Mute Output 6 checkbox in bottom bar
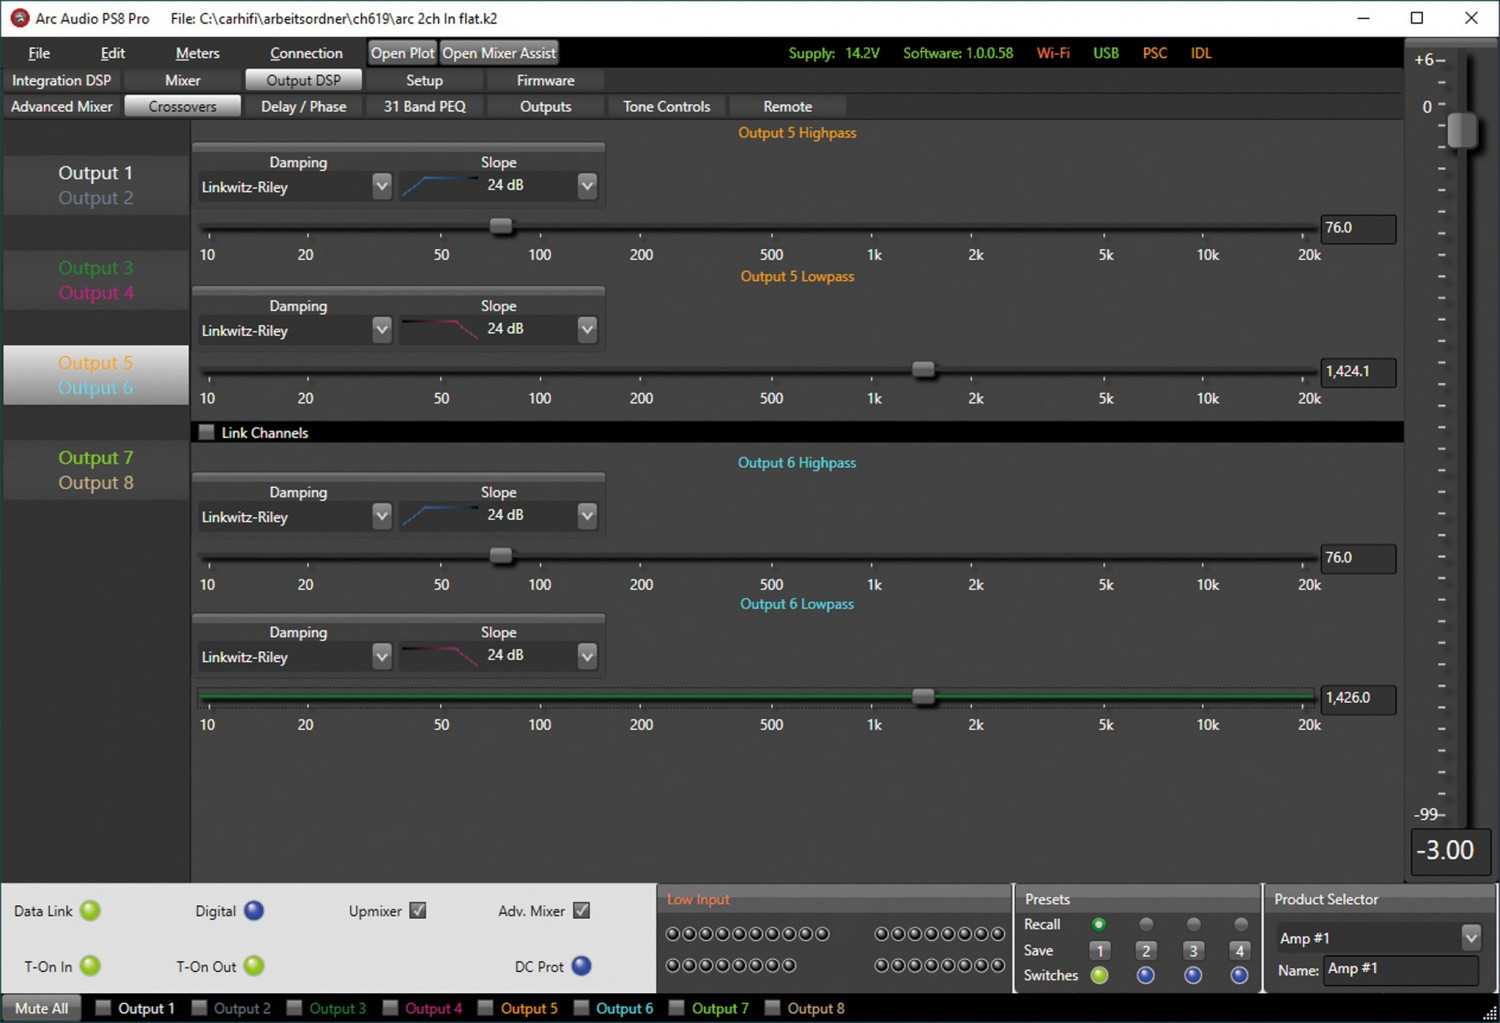The height and width of the screenshot is (1023, 1500). [x=581, y=1008]
